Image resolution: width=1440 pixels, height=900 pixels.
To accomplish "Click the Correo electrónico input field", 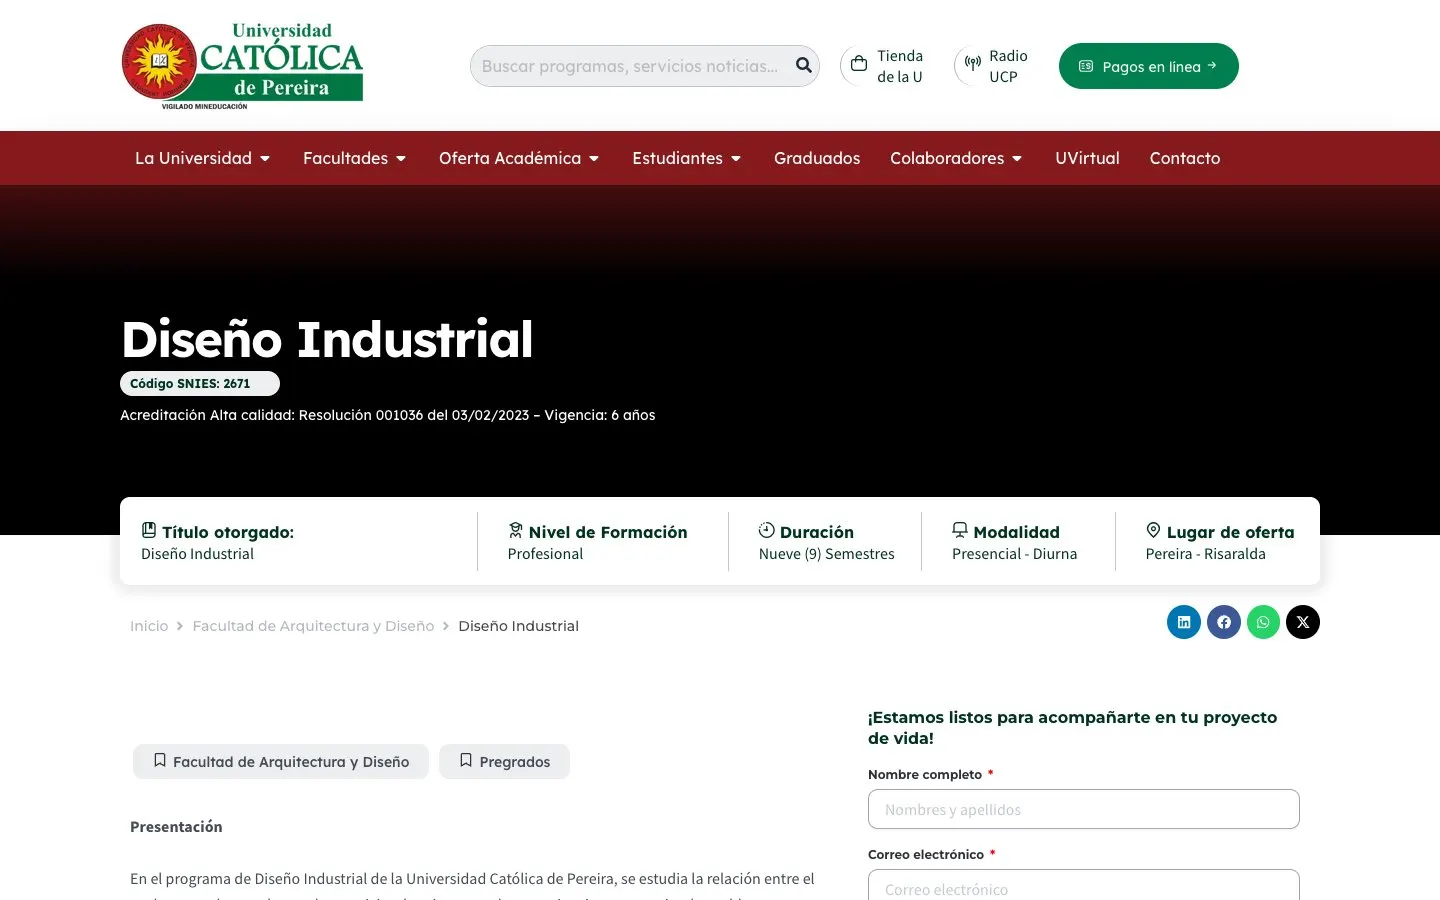I will coord(1084,886).
